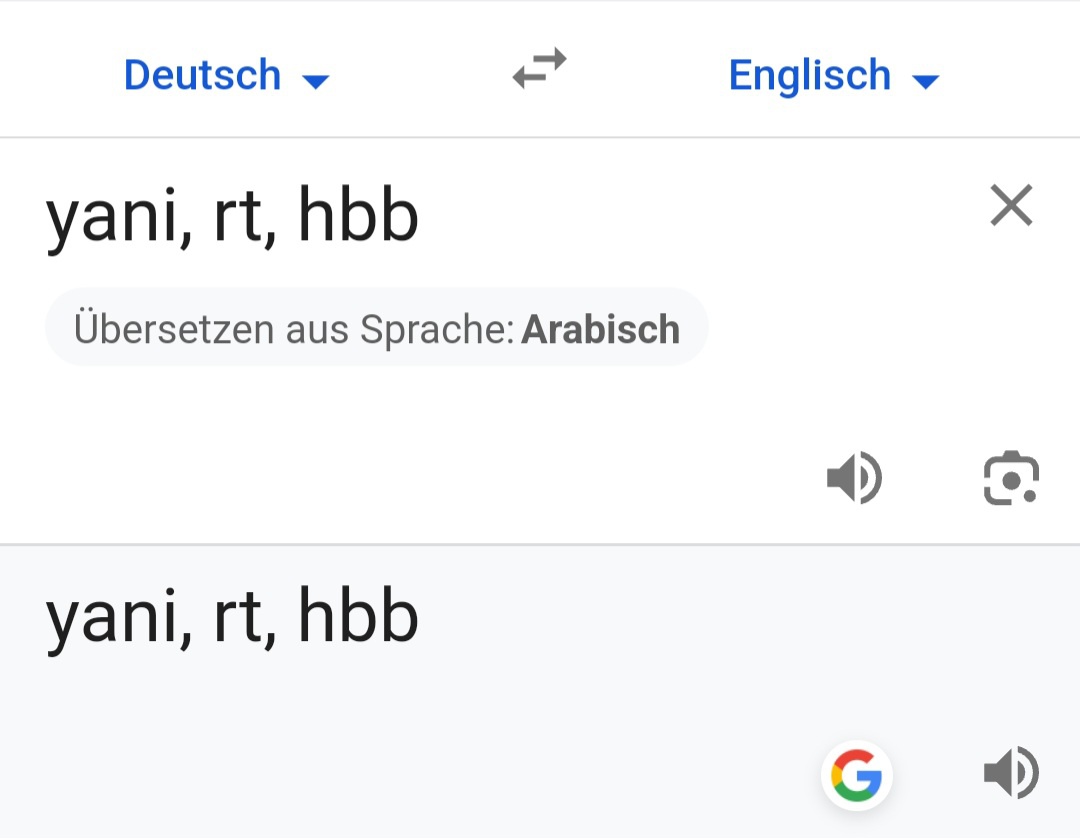
Task: Expand the arrow next to Deutsch
Action: click(x=316, y=81)
